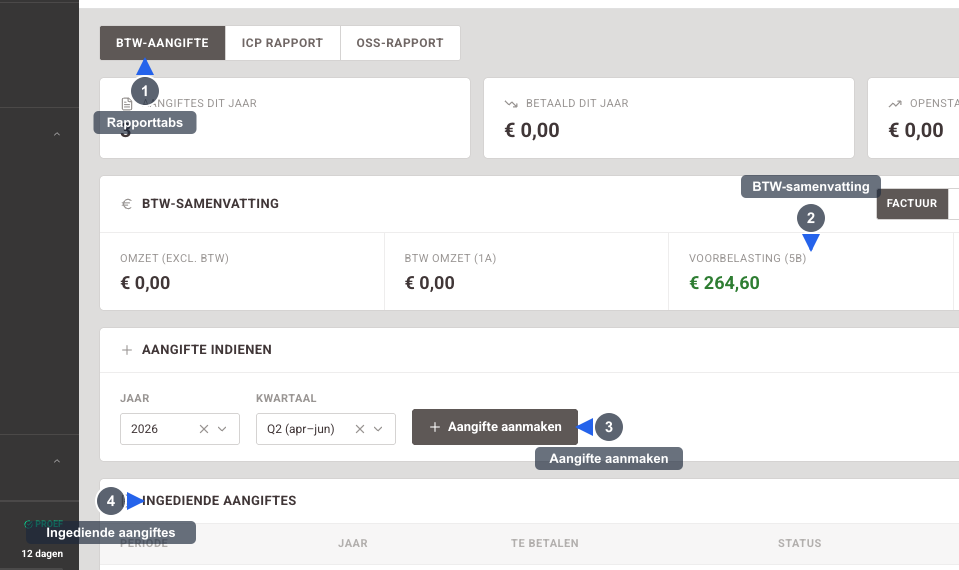Collapse the upper sidebar section chevron
959x570 pixels.
click(x=57, y=134)
